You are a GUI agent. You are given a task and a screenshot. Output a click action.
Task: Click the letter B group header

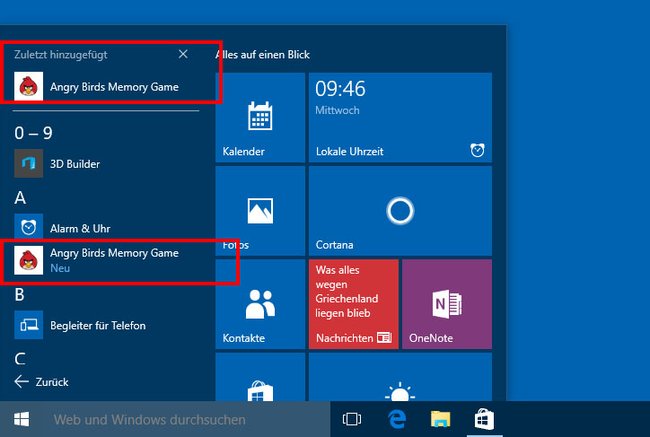click(x=19, y=295)
